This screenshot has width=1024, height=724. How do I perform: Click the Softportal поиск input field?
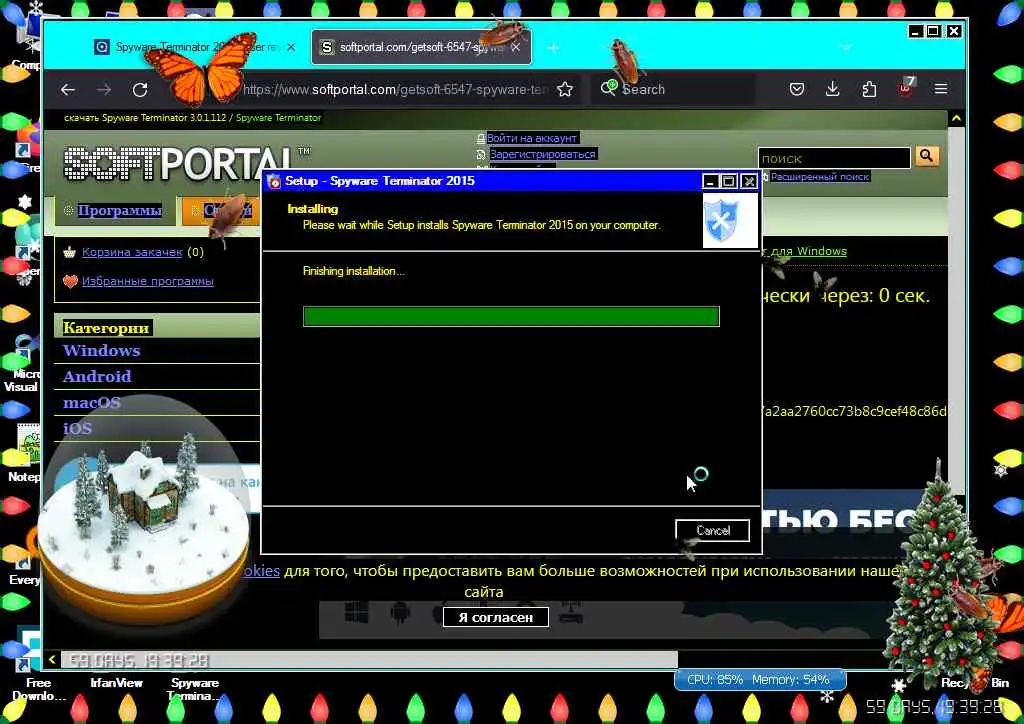pos(834,158)
